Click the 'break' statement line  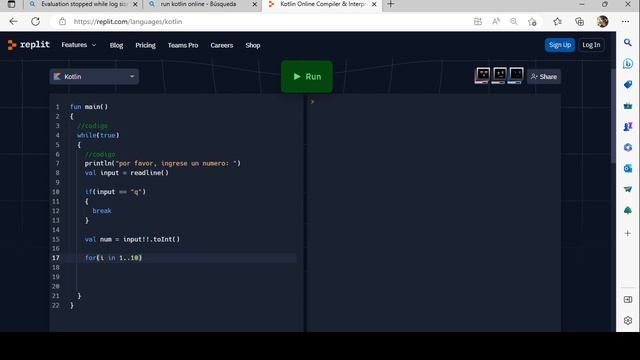point(102,211)
